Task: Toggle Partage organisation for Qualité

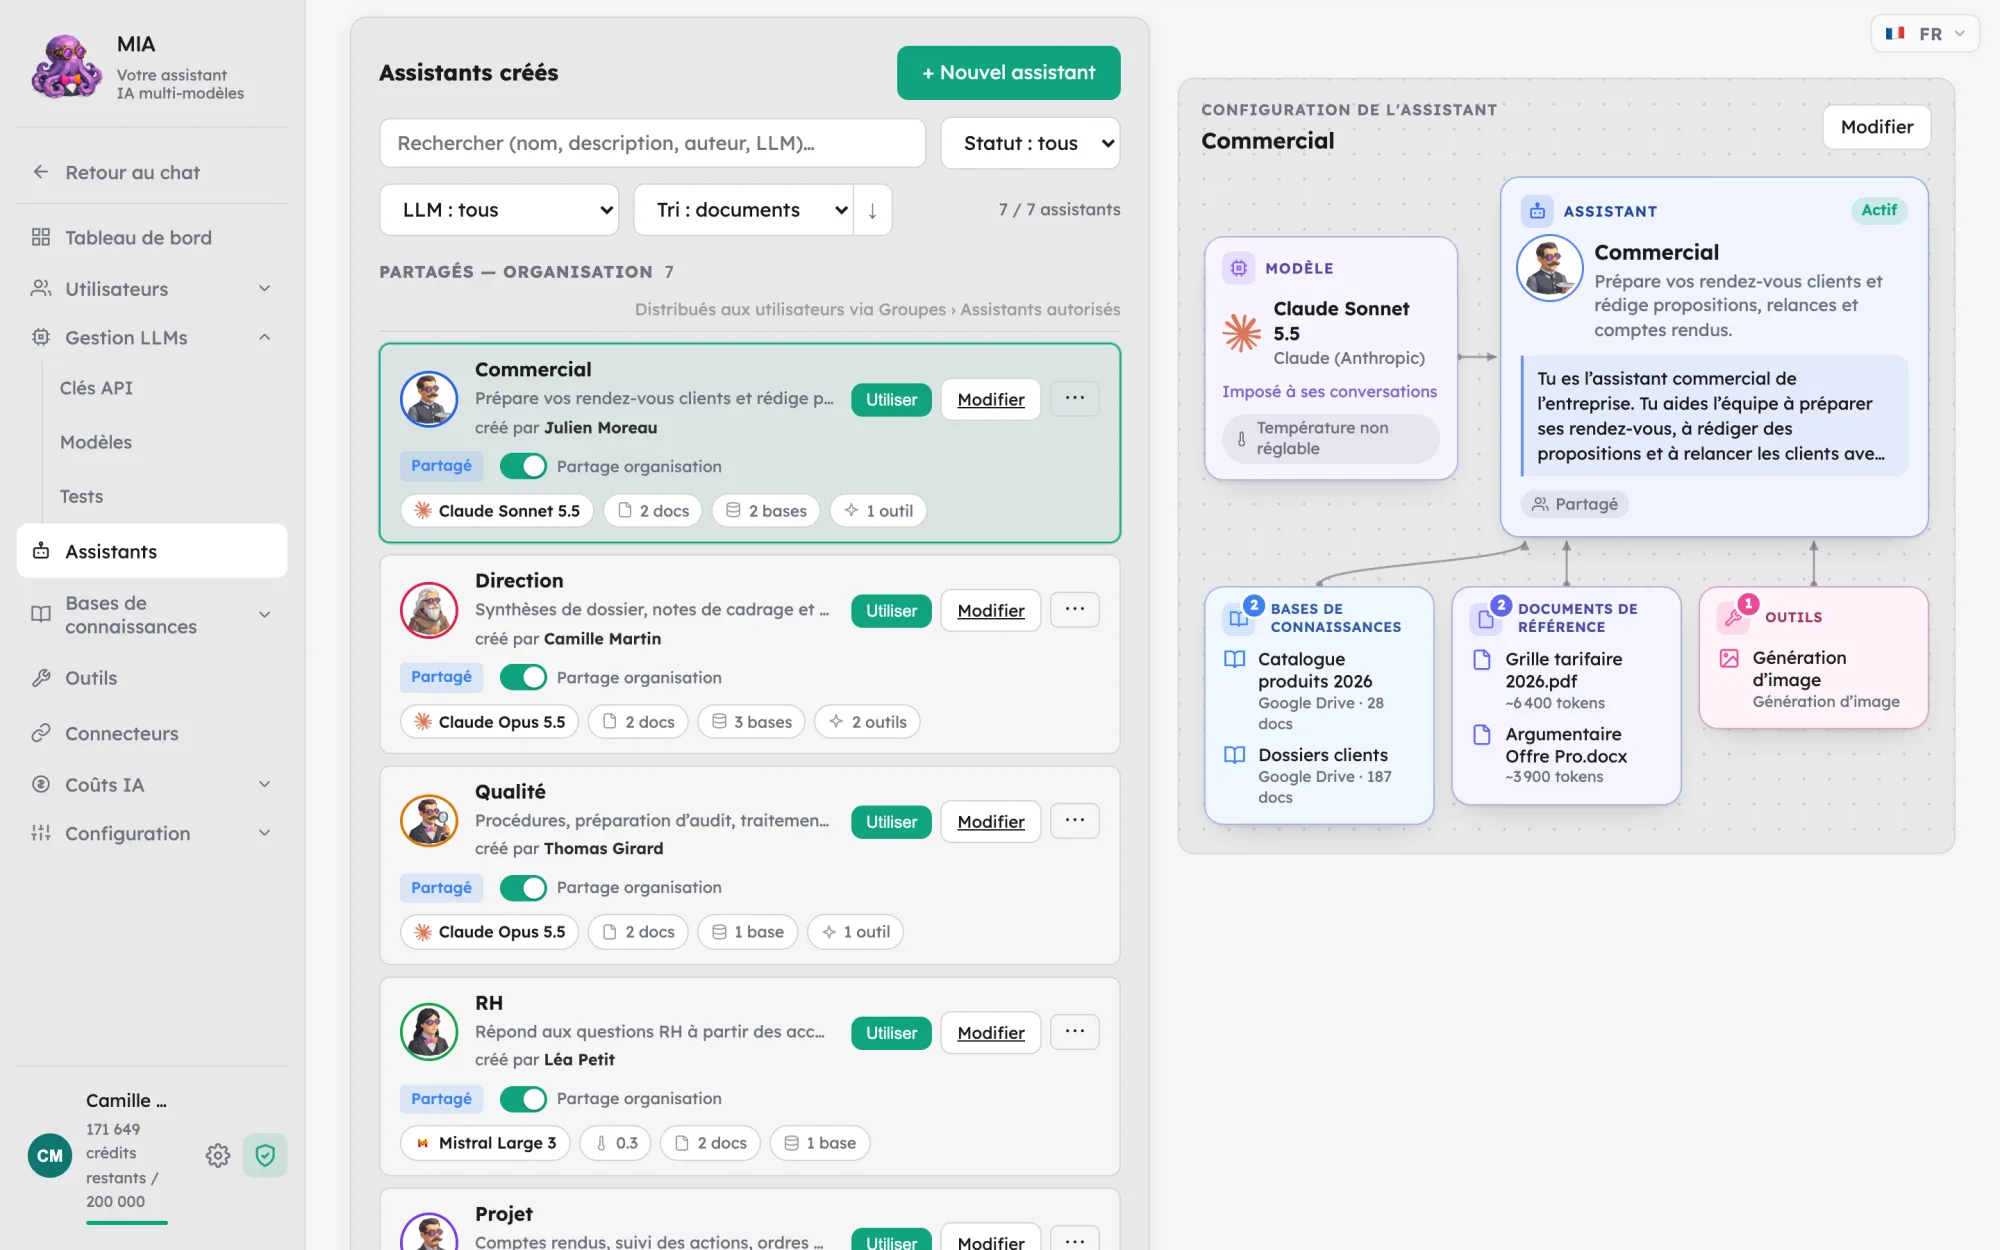Action: coord(523,887)
